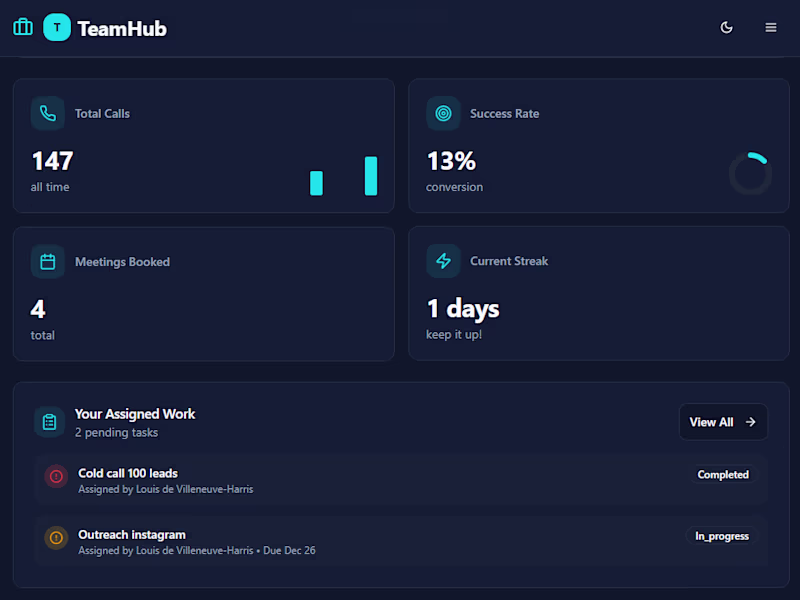Click the calendar icon on Meetings Booked
Screen dimensions: 800x600
click(48, 262)
